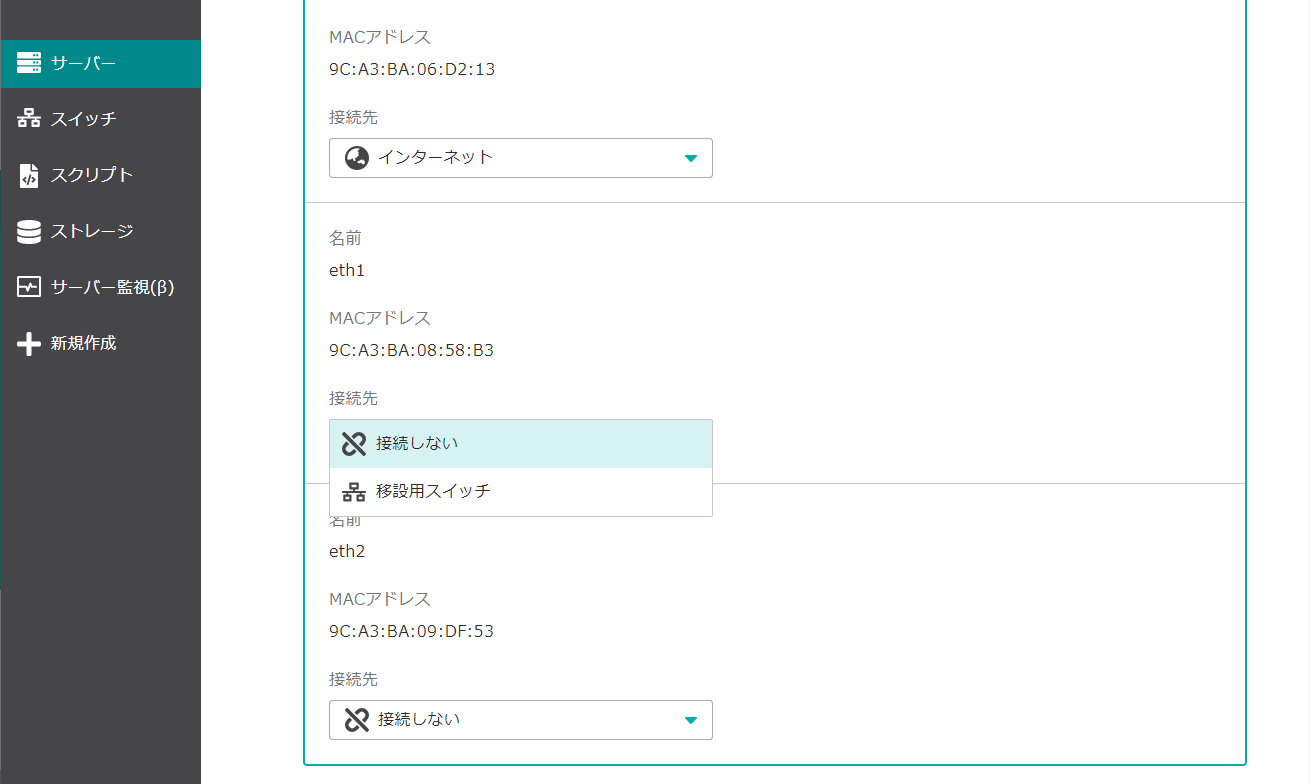Viewport: 1310px width, 784px height.
Task: Click the storage disk stack icon in the sidebar
Action: 29,231
